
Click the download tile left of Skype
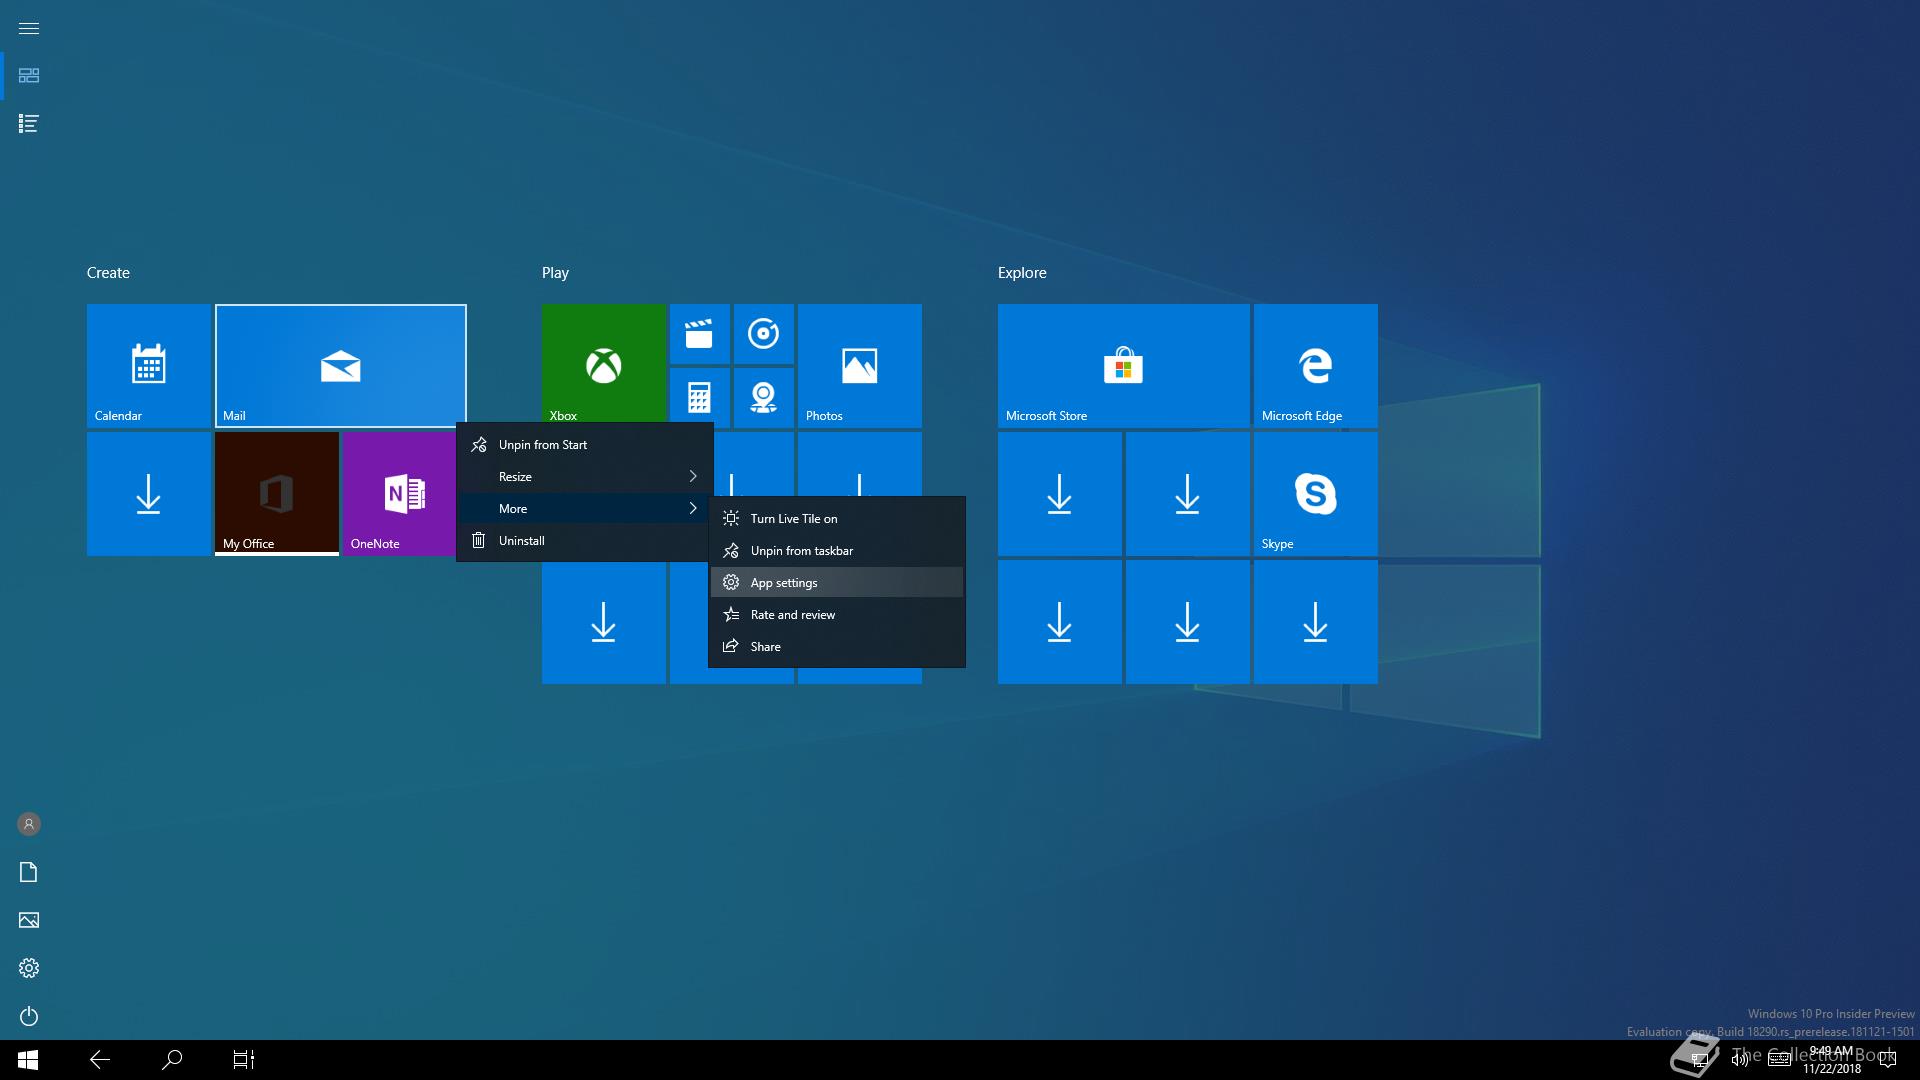coord(1188,494)
